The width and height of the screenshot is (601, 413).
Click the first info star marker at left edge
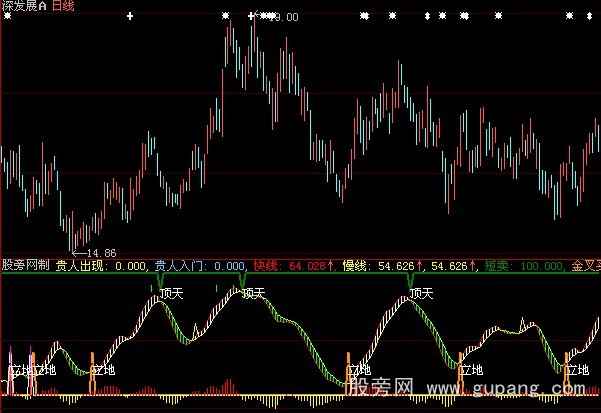[x=7, y=16]
